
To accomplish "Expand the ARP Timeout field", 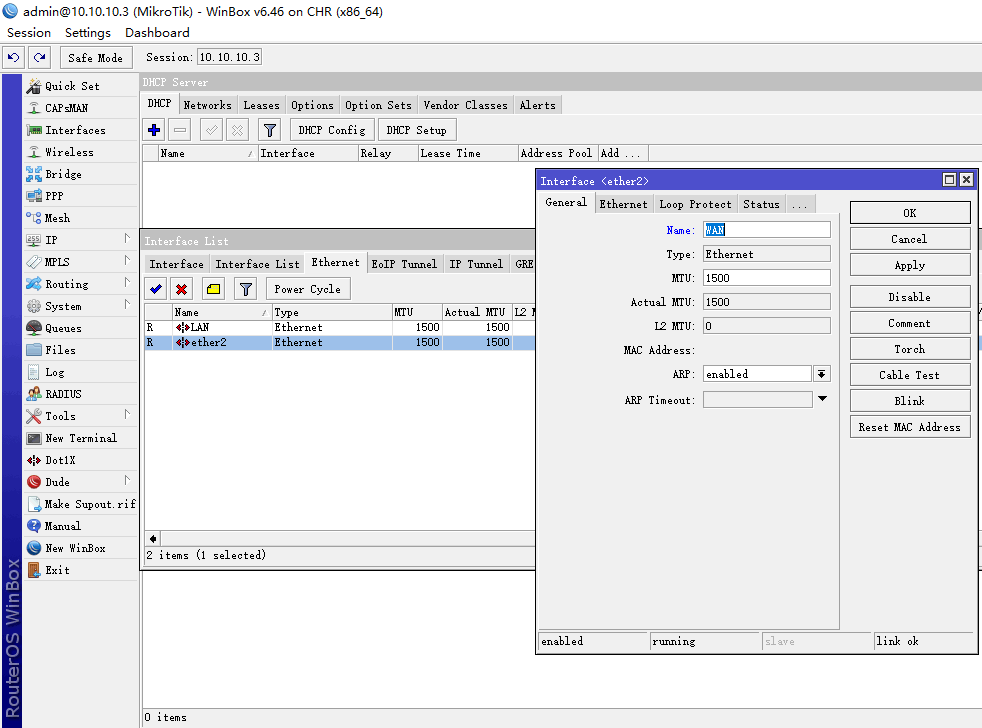I will point(822,399).
